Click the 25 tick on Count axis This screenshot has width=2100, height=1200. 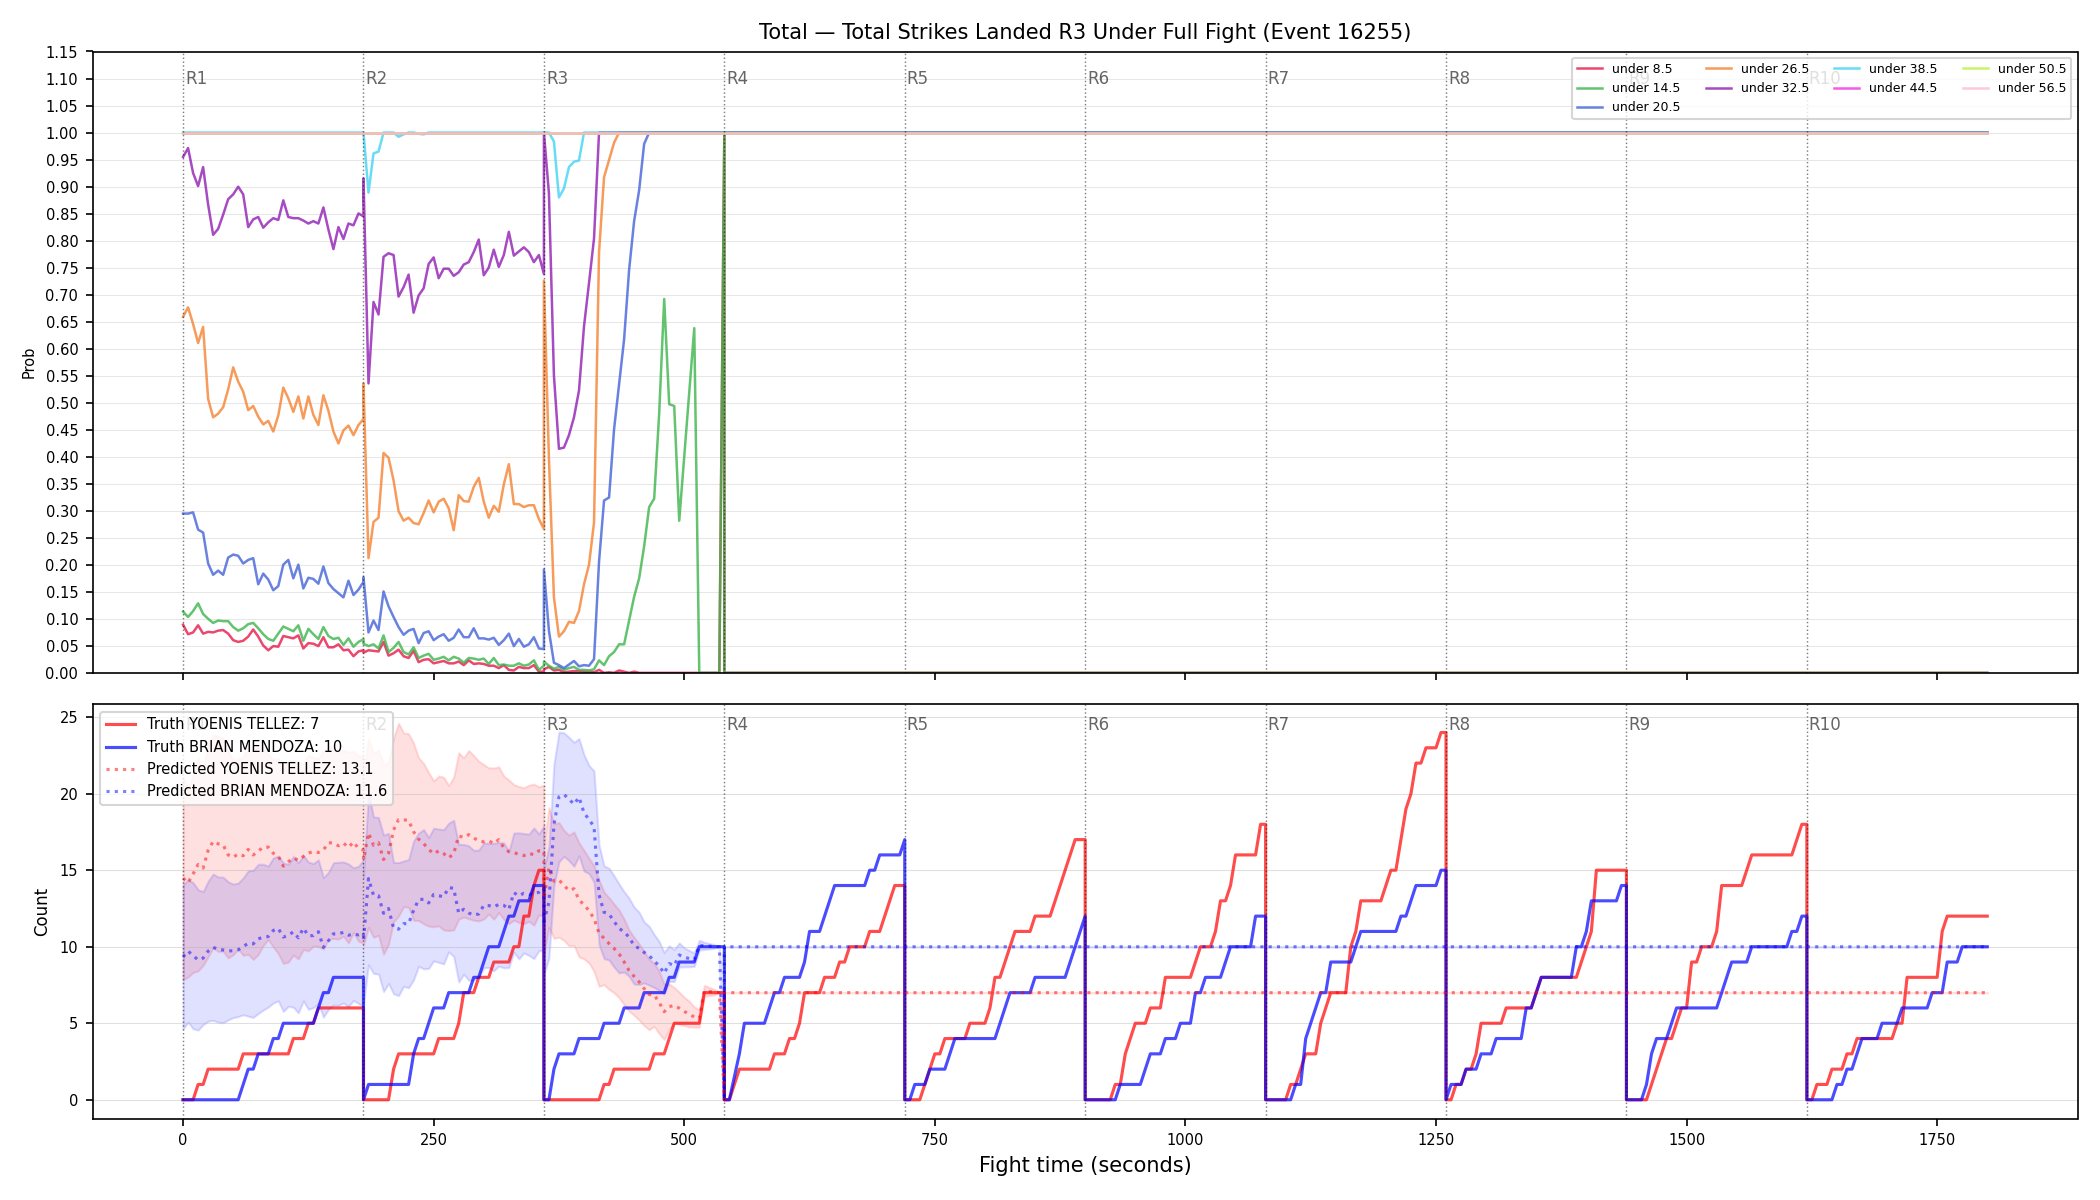70,717
